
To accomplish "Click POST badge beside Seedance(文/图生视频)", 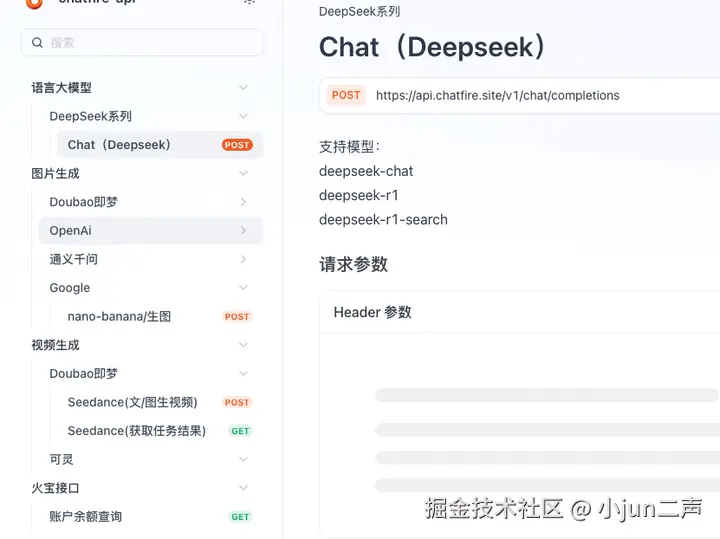I will pos(237,402).
